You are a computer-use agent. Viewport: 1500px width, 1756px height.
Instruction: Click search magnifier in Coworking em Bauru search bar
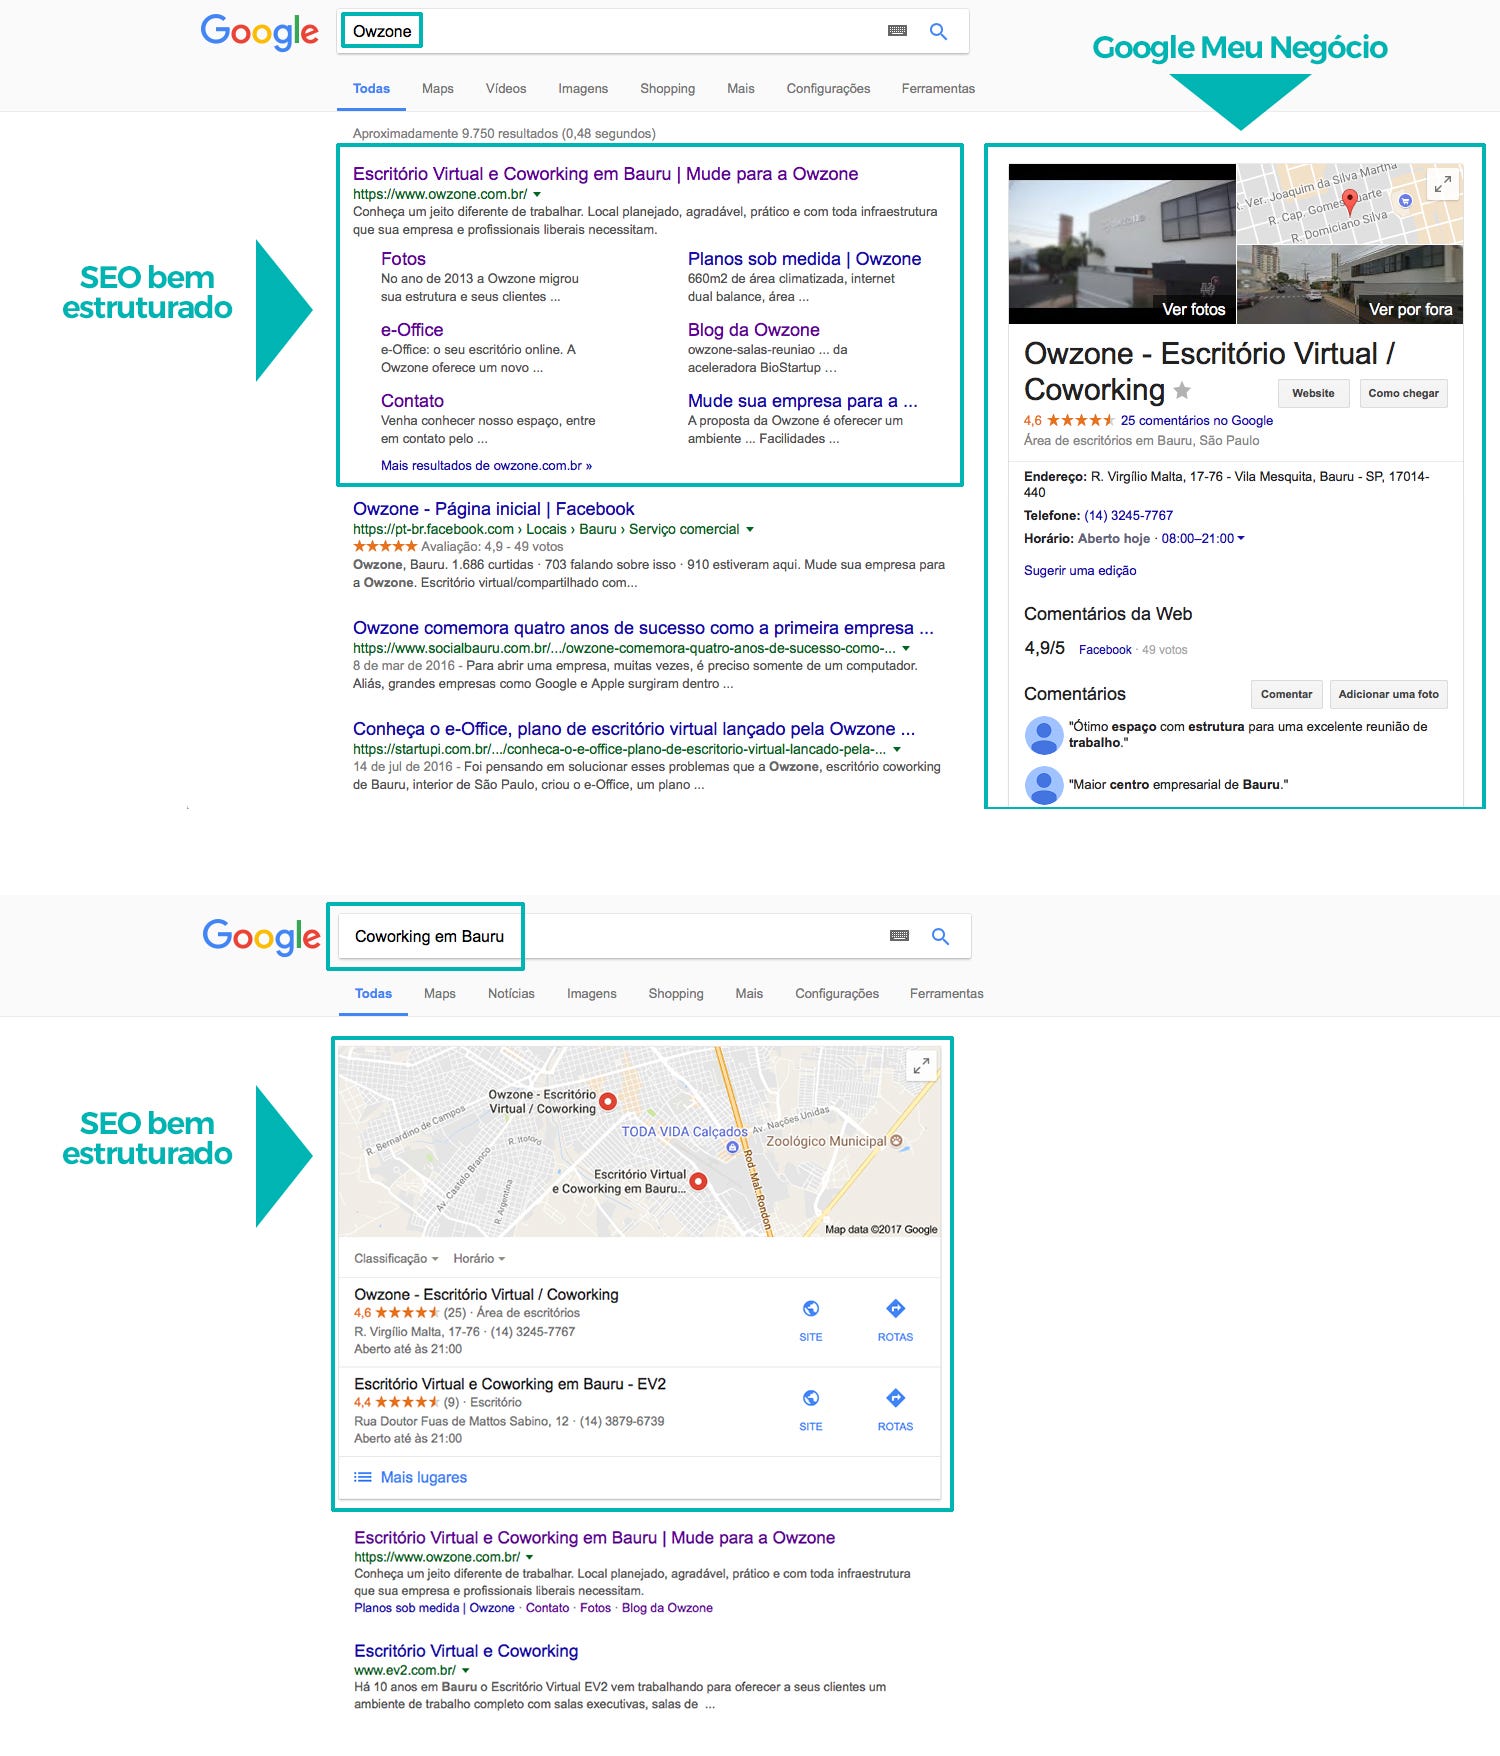pyautogui.click(x=940, y=936)
